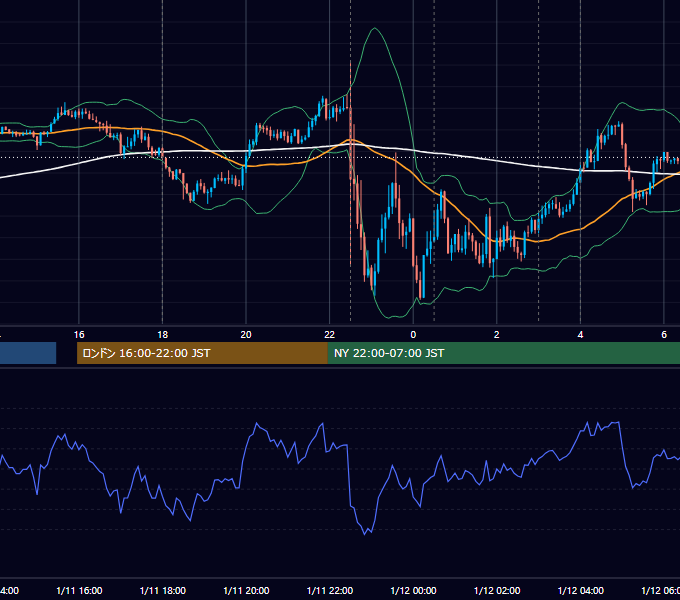
Task: Select the NY 22:00-07:00 JST session bar
Action: tap(503, 353)
